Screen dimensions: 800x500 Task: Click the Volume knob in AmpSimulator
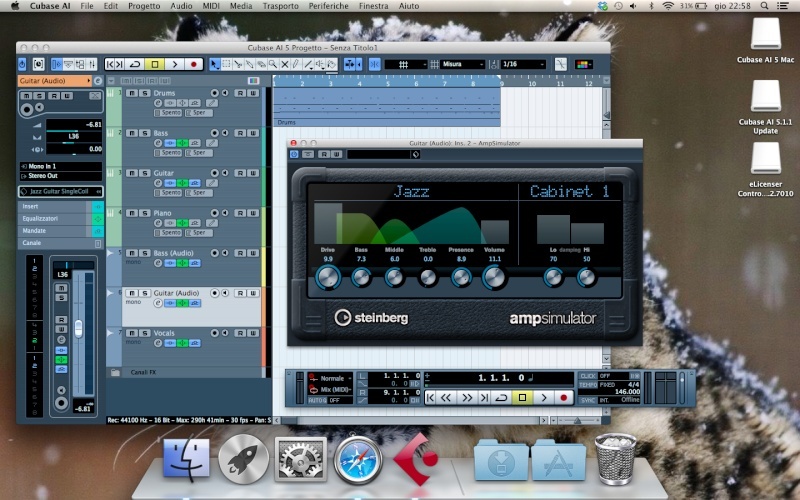point(493,278)
